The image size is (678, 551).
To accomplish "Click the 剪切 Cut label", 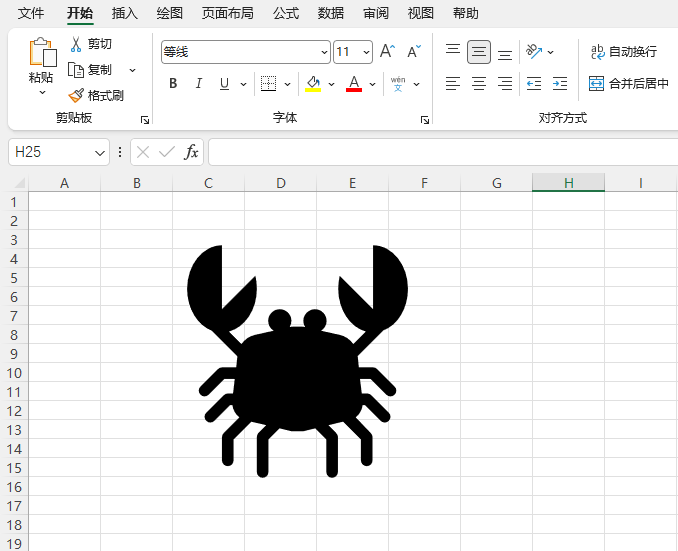I will 100,44.
